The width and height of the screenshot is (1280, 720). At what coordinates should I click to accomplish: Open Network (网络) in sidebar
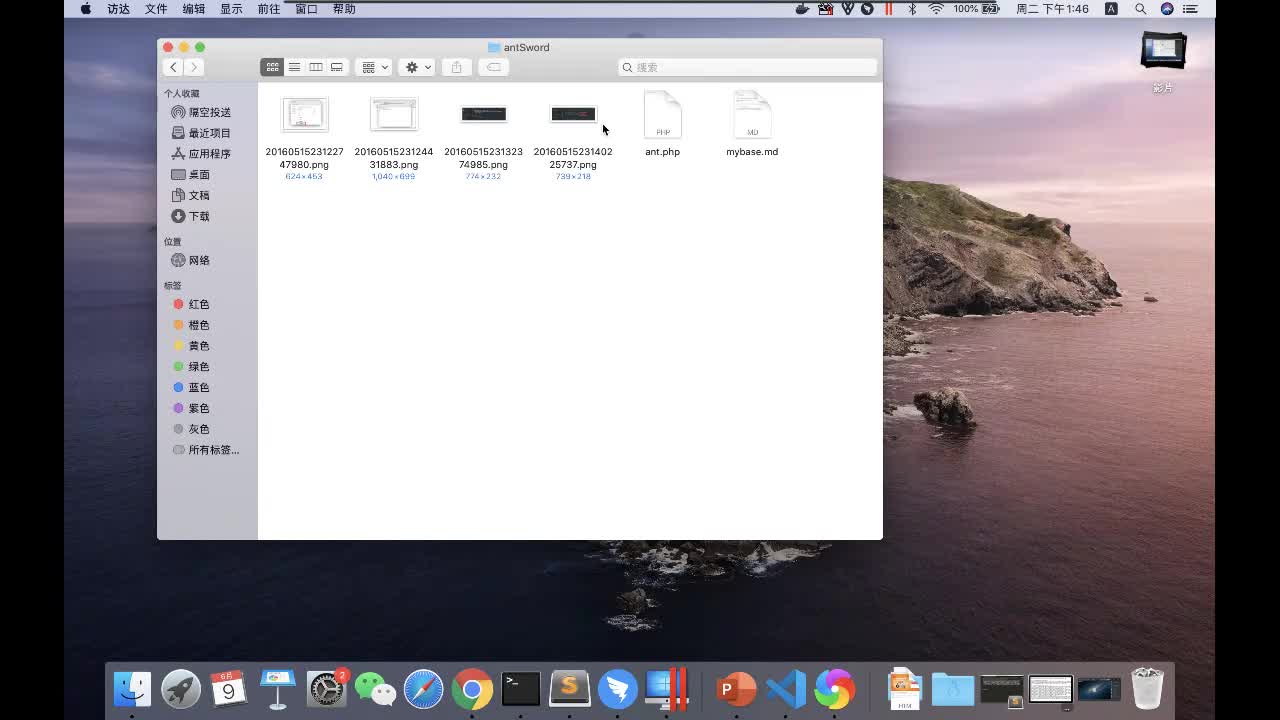[191, 260]
